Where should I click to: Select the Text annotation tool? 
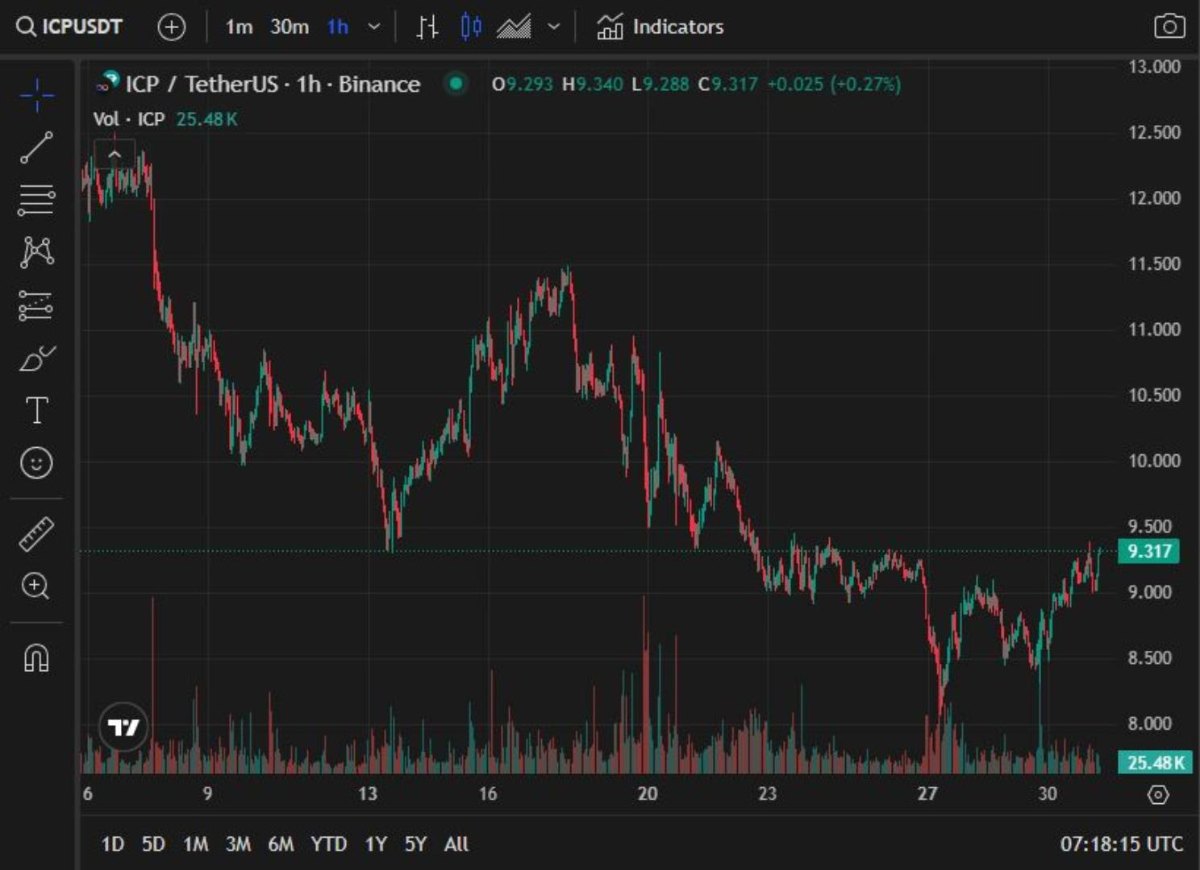tap(37, 410)
